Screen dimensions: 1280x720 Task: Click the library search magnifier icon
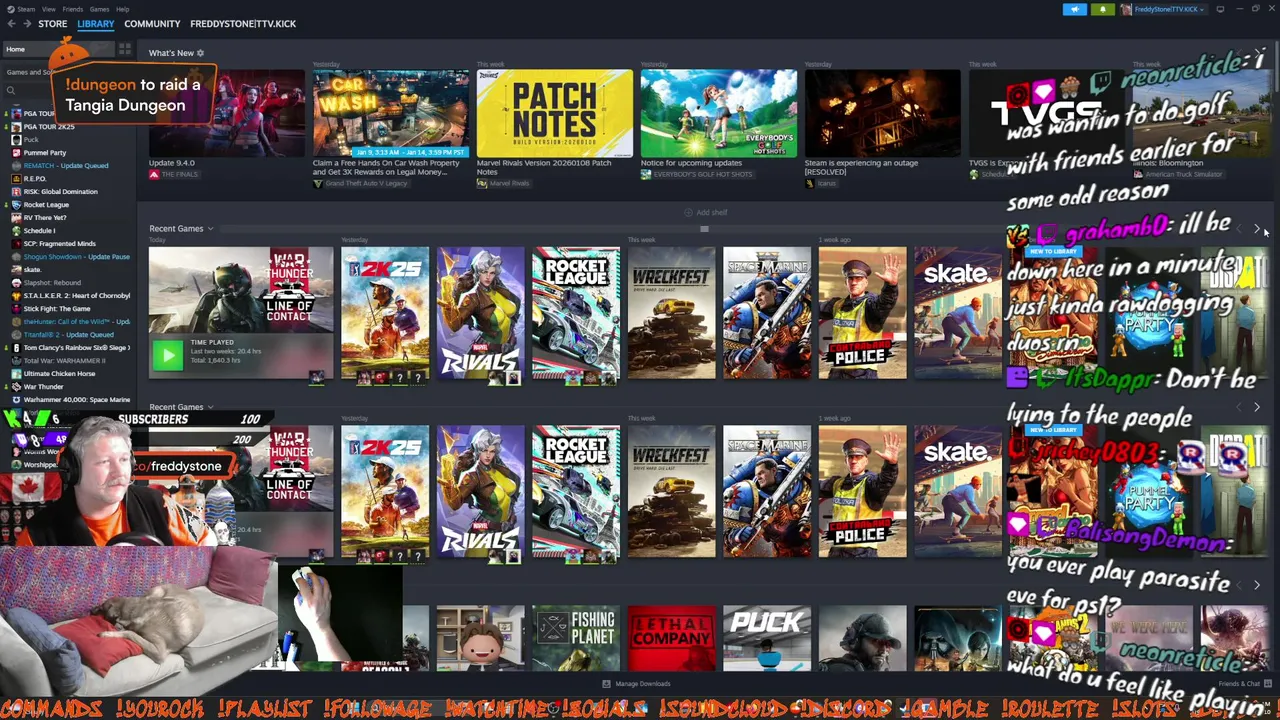click(x=11, y=91)
